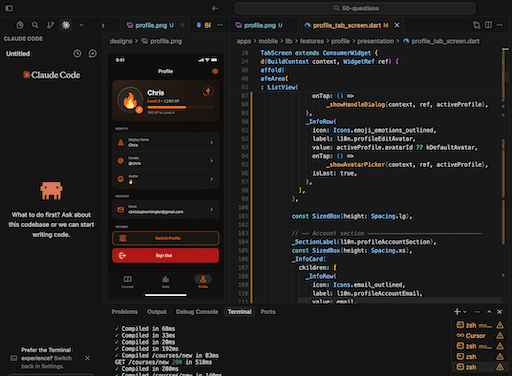Close the left group profile.png tab
Screen dimensions: 512x376
pos(182,25)
